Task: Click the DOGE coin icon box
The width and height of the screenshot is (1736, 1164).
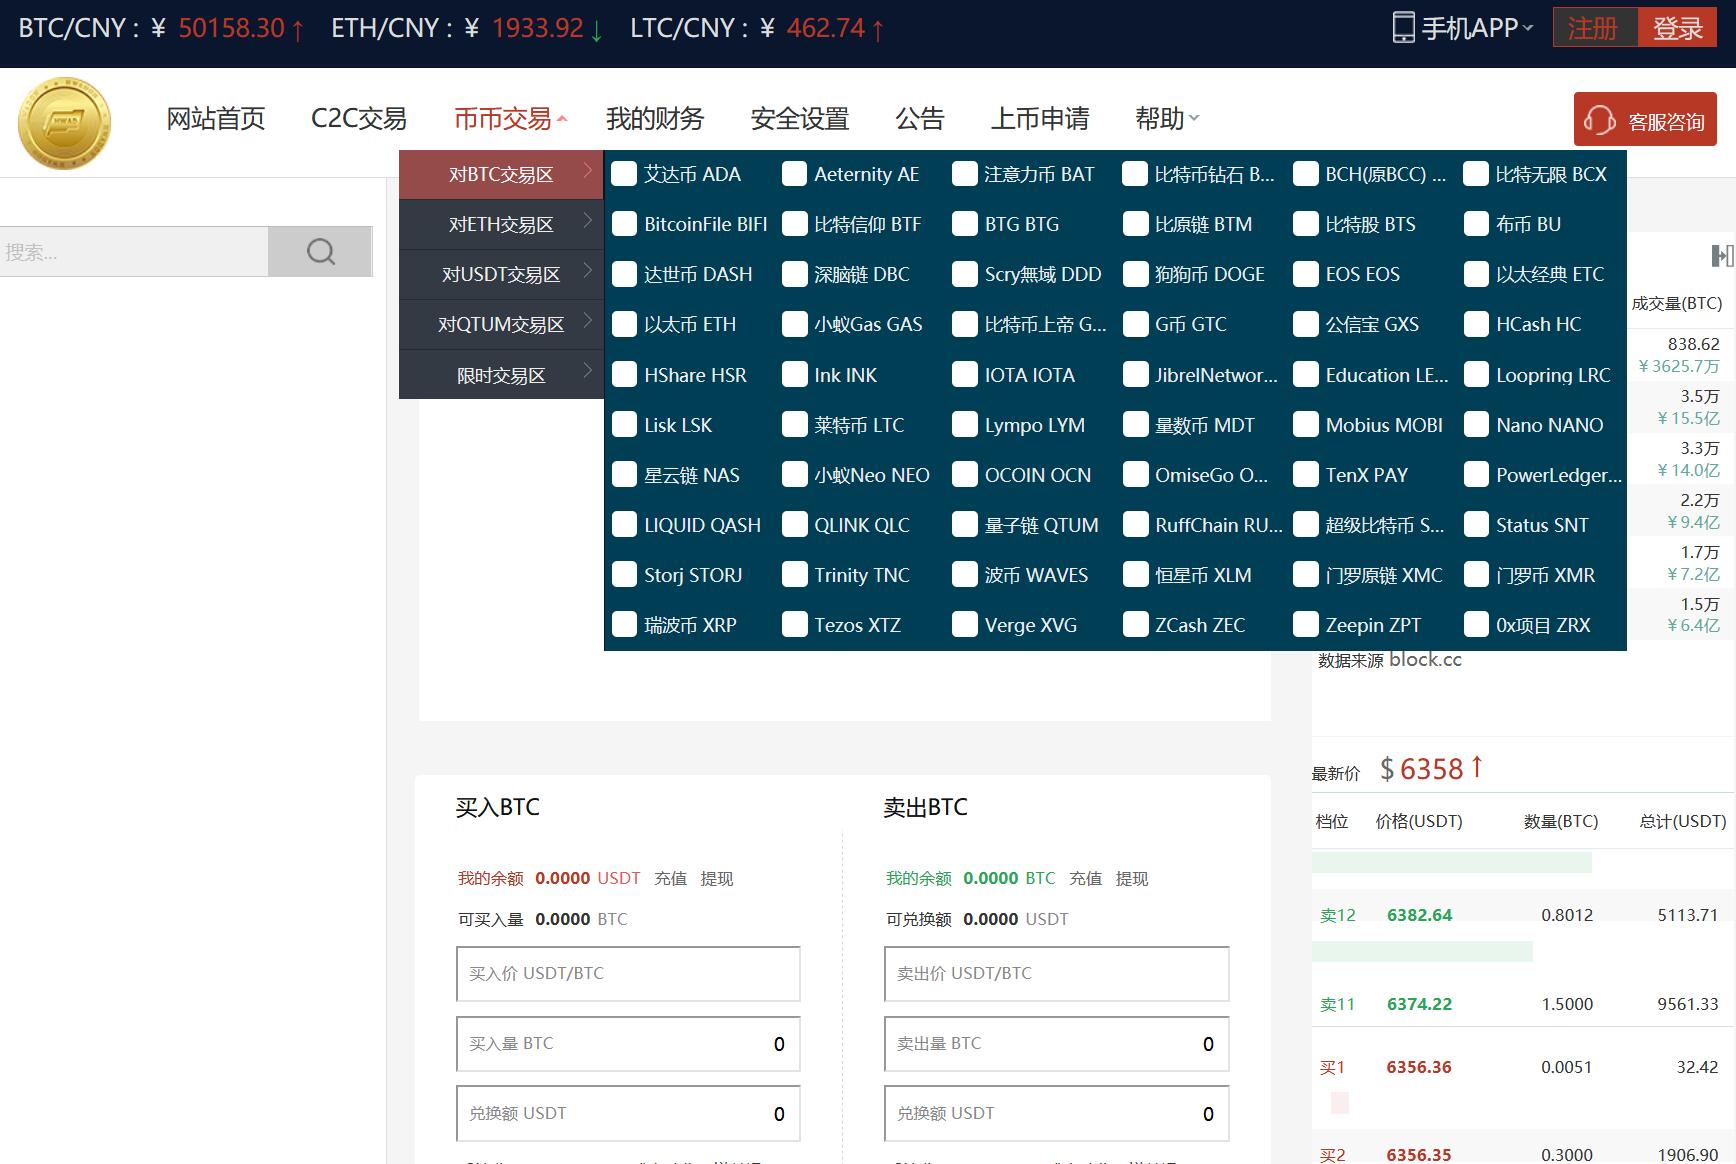Action: tap(1135, 274)
